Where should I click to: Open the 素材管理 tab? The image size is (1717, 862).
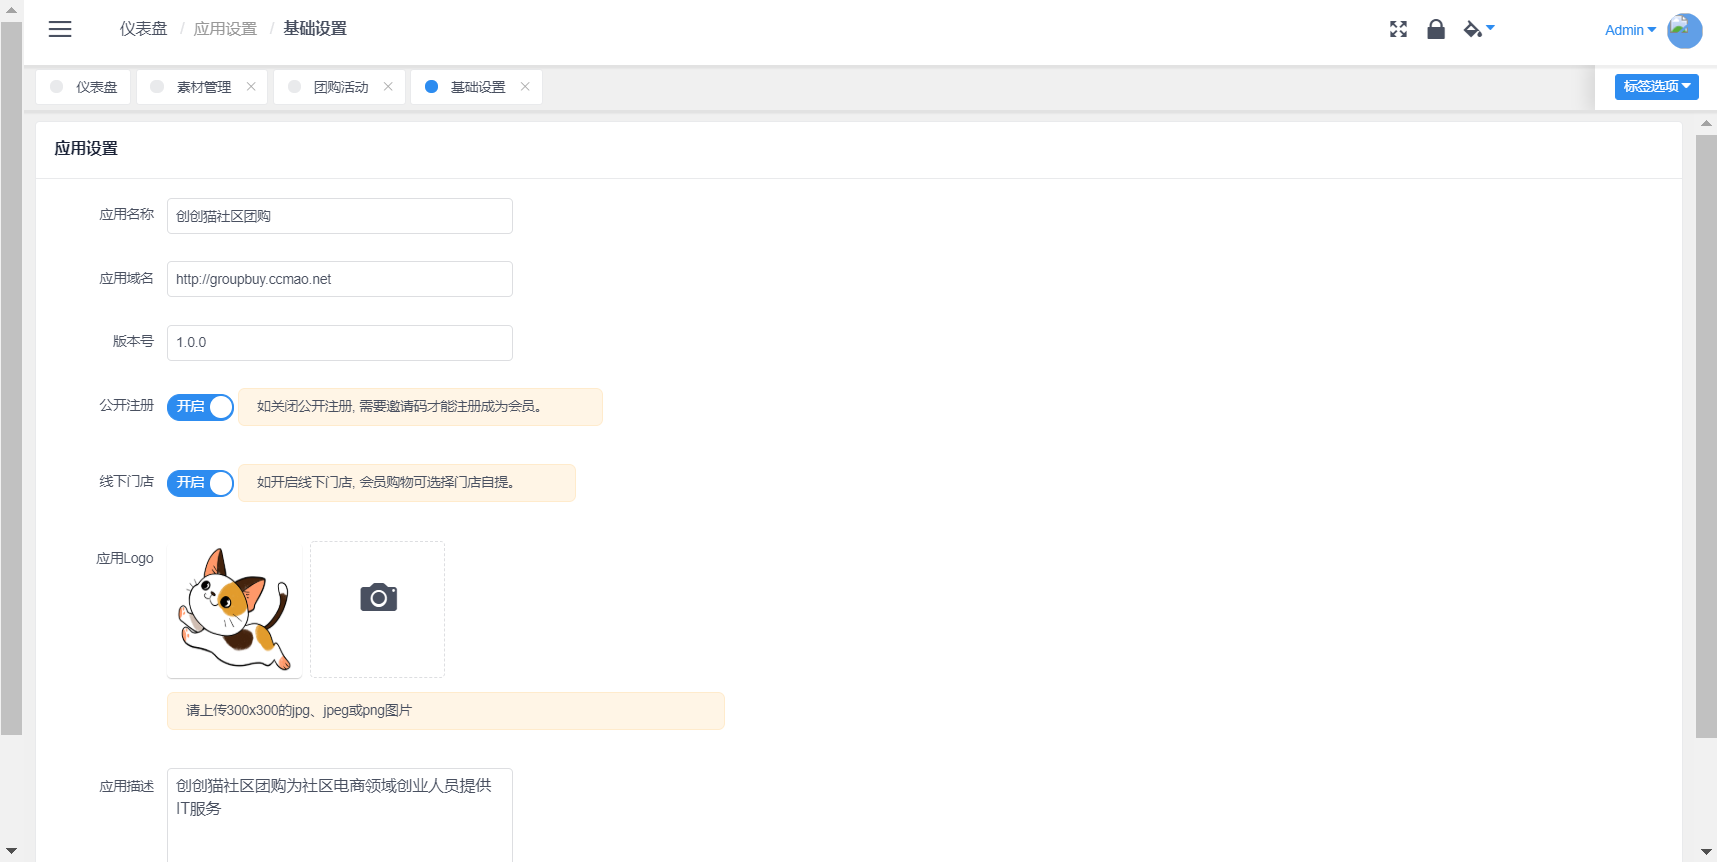click(203, 87)
